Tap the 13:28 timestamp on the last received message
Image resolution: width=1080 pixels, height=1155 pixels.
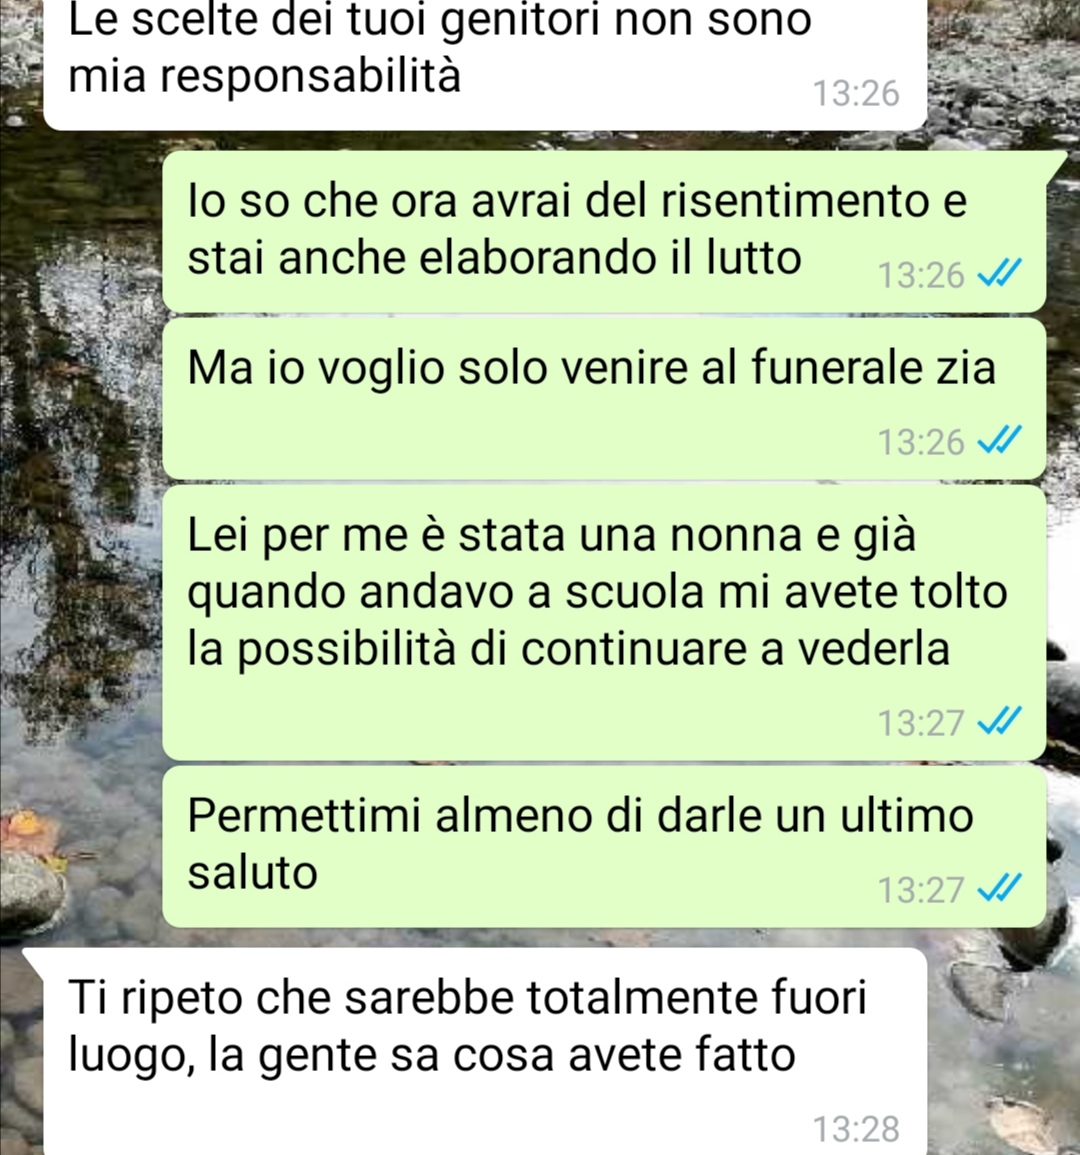(856, 1128)
